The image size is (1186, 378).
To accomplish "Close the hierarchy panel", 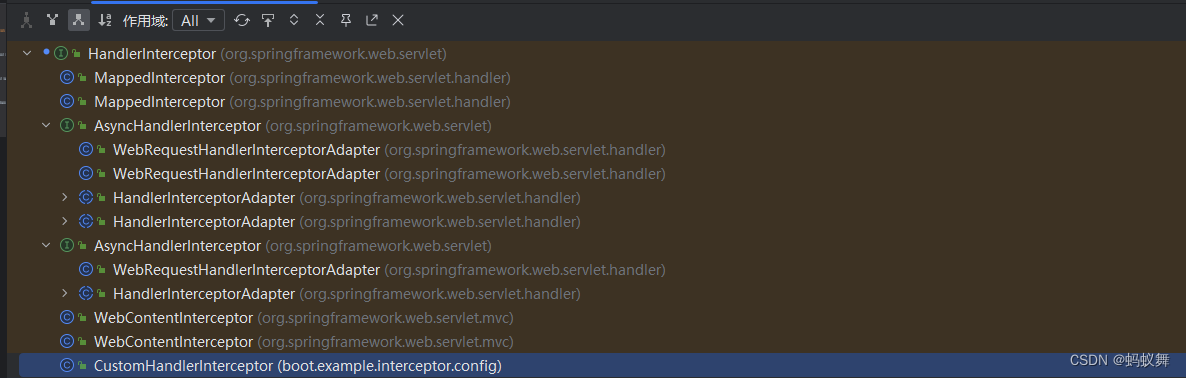I will [398, 20].
